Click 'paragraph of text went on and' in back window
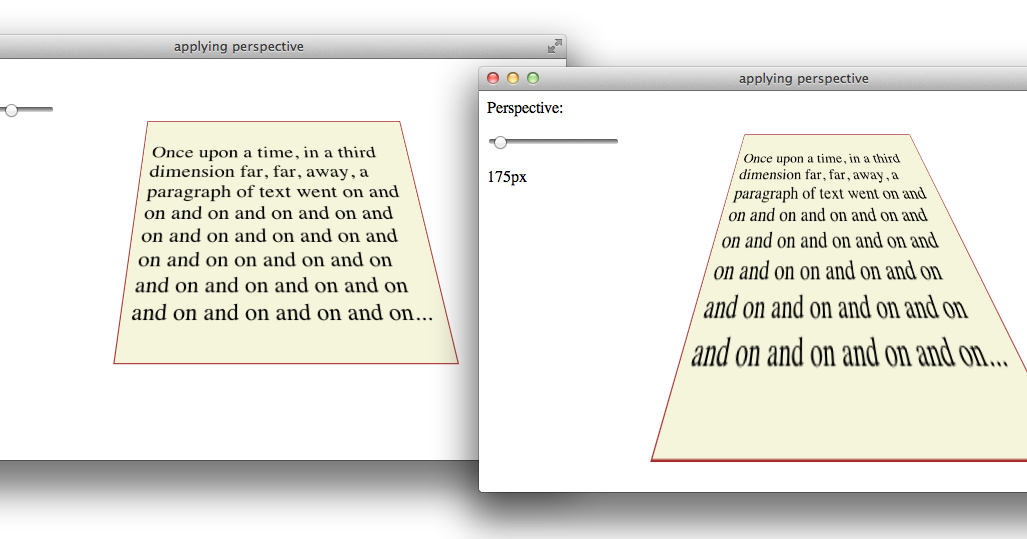The width and height of the screenshot is (1027, 539). pos(272,192)
